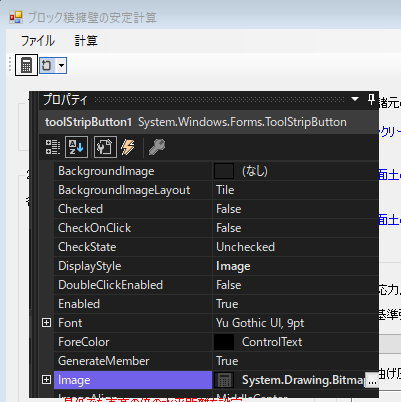Show Properties page button
401x402 pixels.
pyautogui.click(x=105, y=147)
